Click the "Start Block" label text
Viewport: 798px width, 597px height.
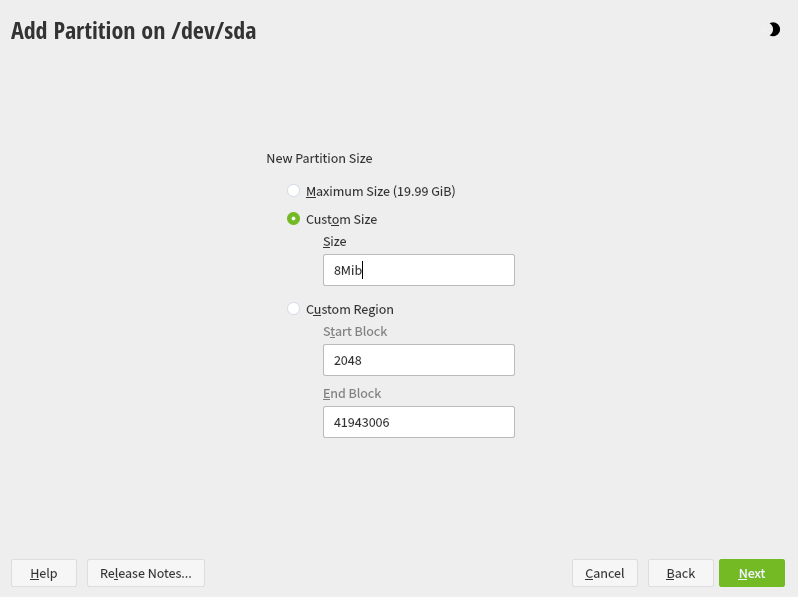355,331
